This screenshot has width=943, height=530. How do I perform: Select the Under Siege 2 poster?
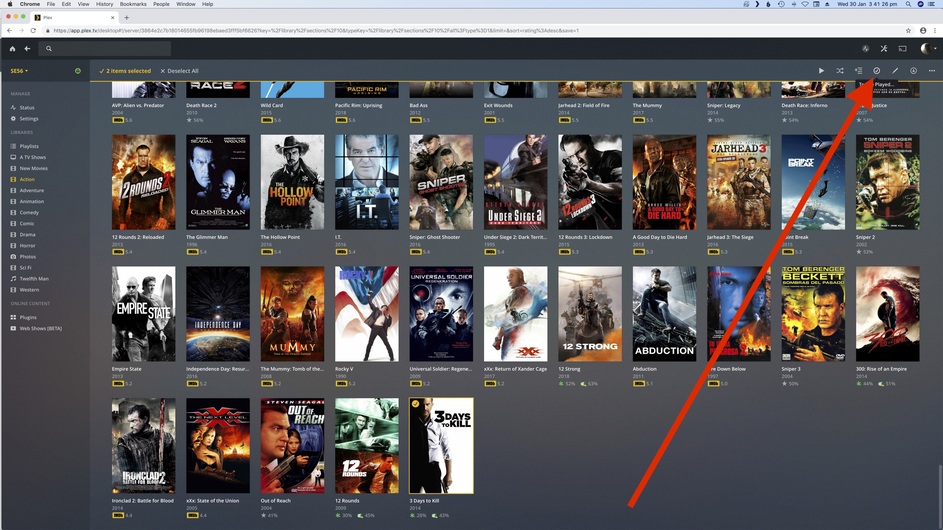pyautogui.click(x=515, y=182)
